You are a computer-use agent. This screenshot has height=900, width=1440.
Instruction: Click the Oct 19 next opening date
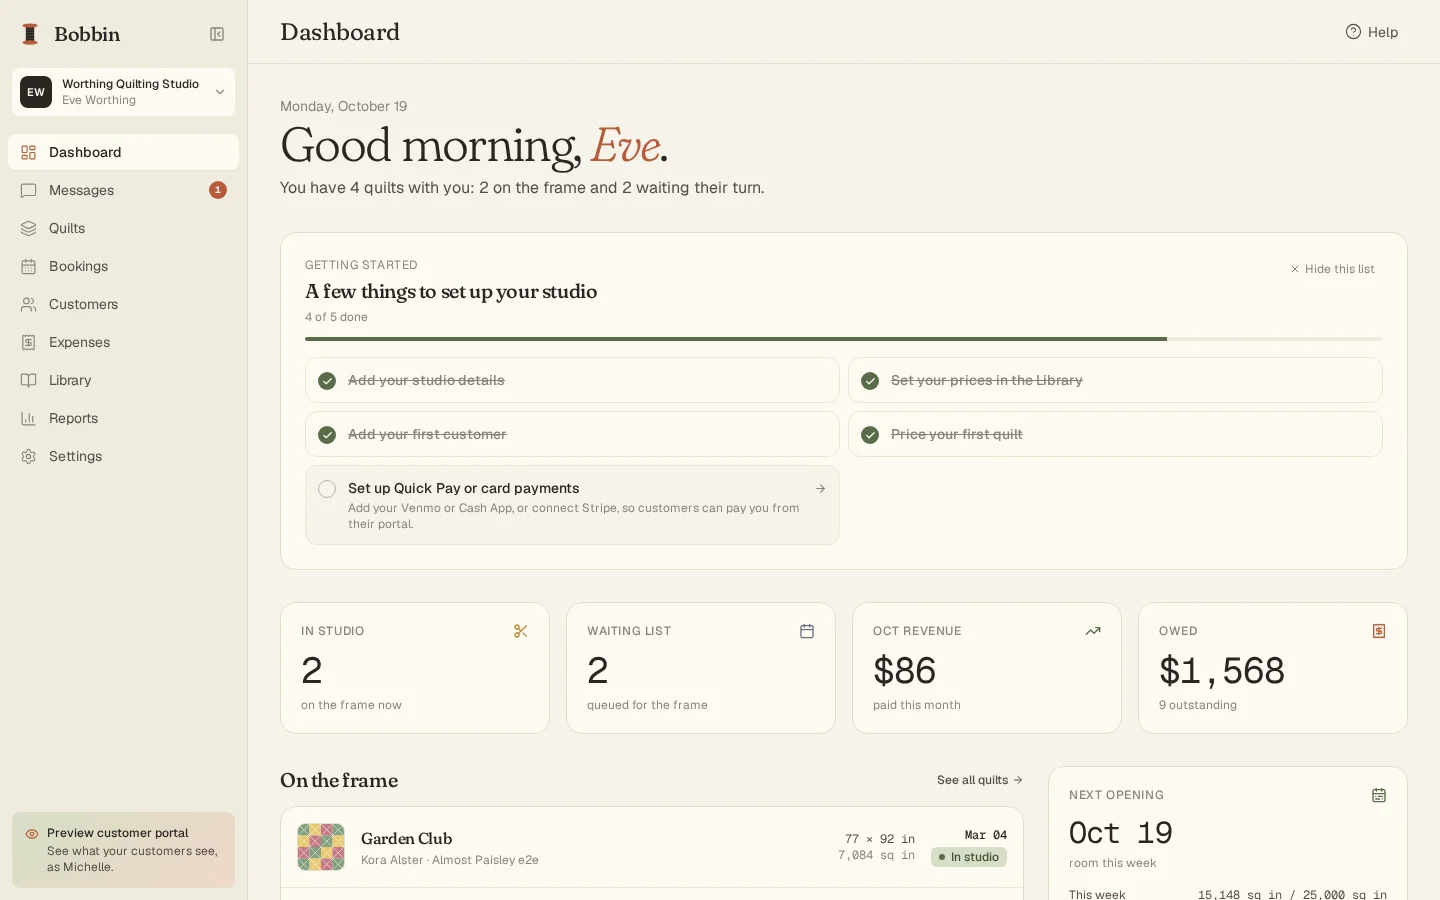tap(1121, 833)
